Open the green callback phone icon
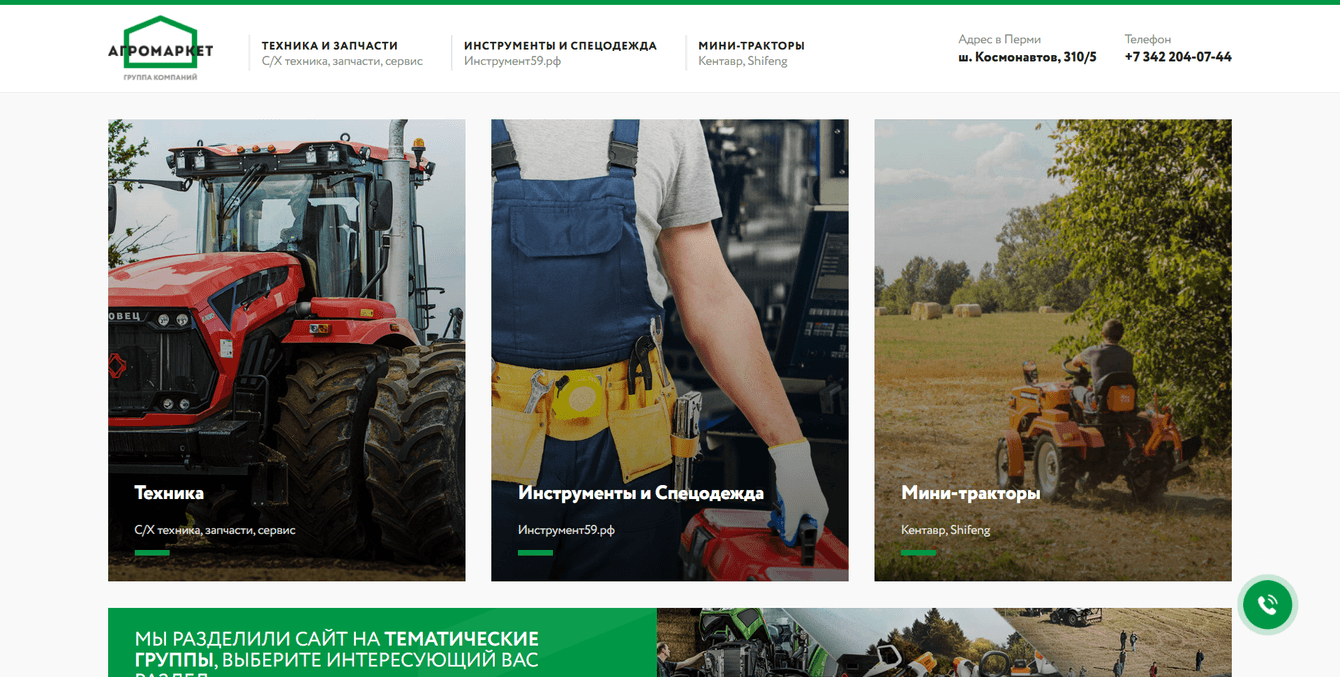 click(x=1267, y=604)
